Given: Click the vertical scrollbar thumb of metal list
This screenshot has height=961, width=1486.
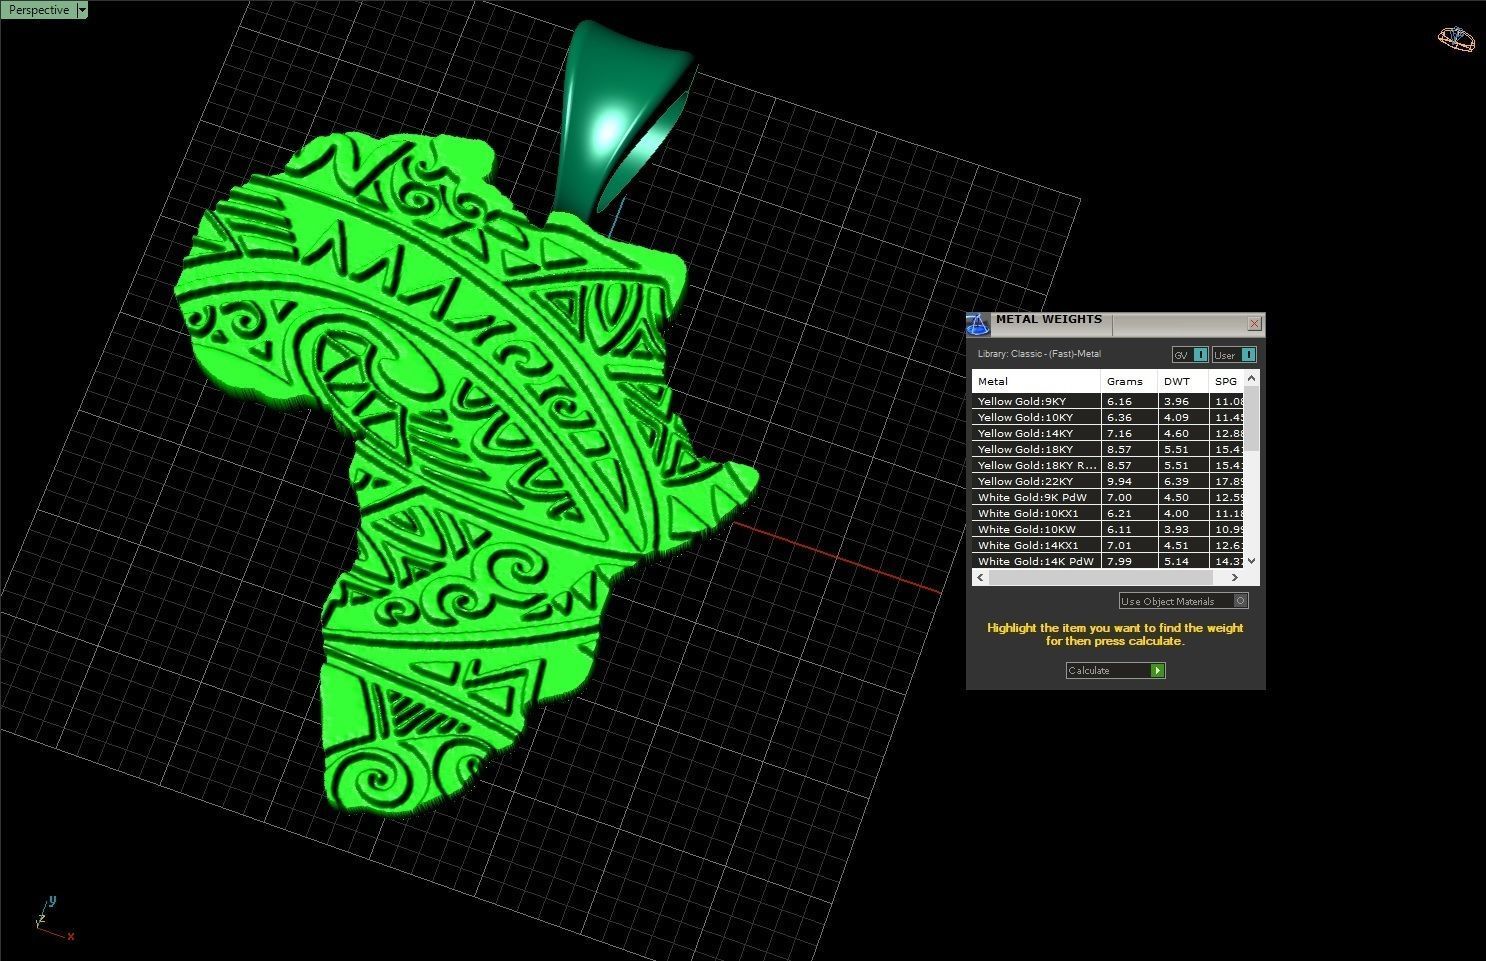Looking at the screenshot, I should [x=1252, y=420].
